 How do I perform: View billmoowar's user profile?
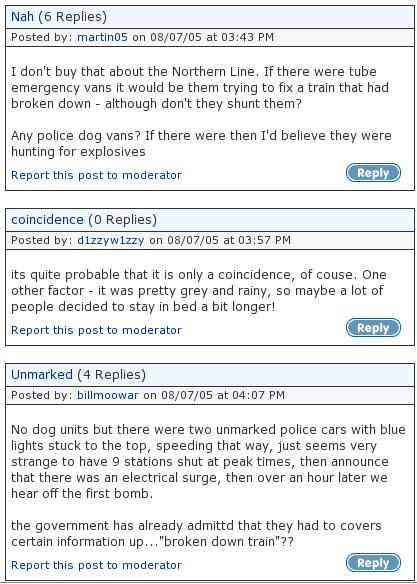pos(108,395)
